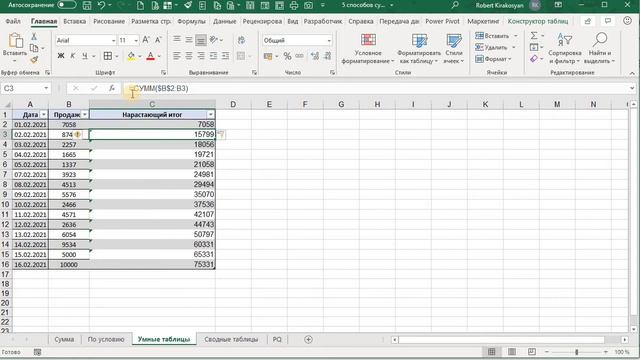Open the Arial font name dropdown
Image resolution: width=640 pixels, height=360 pixels.
[113, 40]
